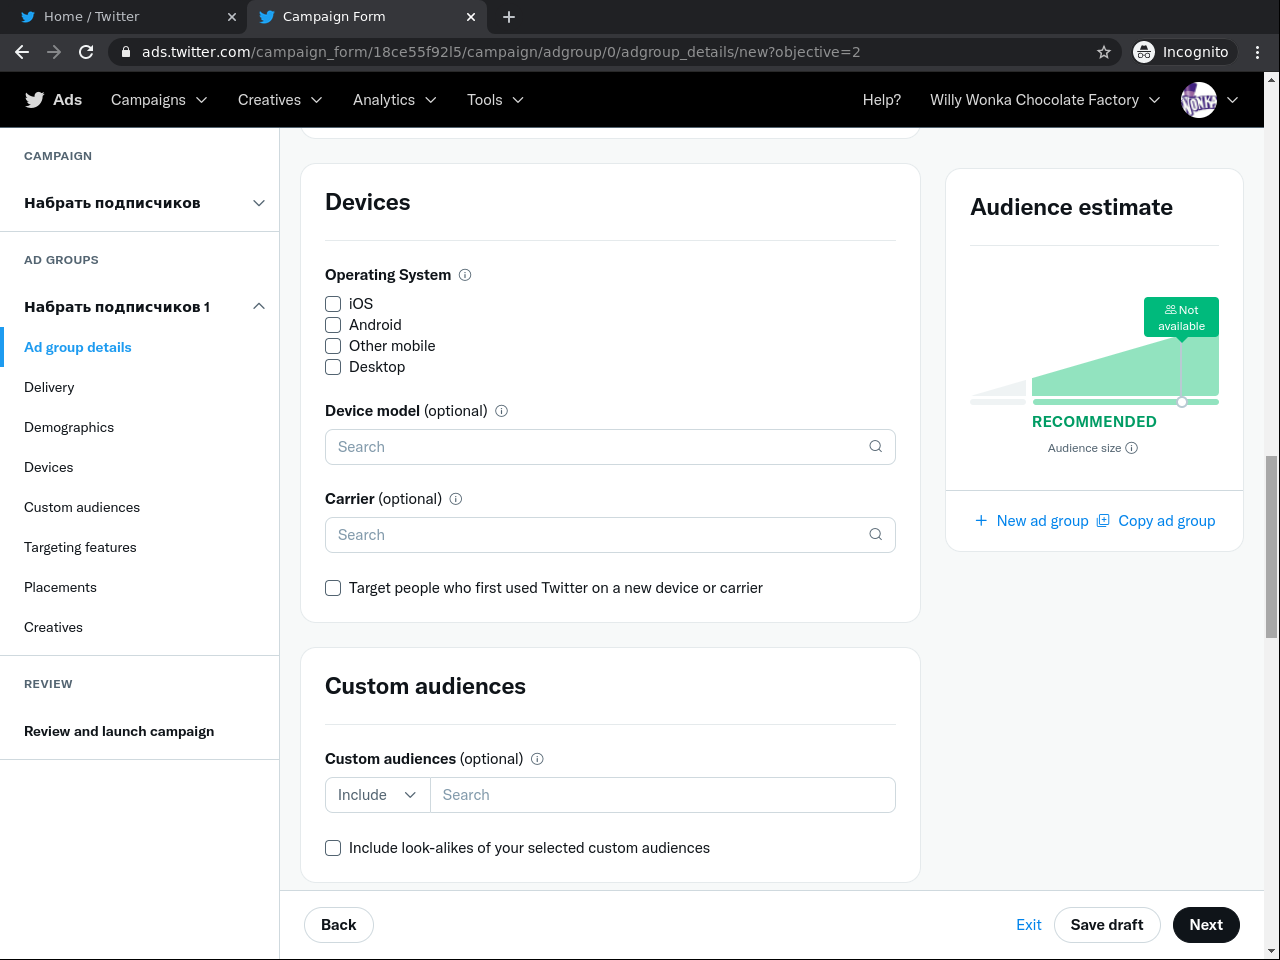
Task: Open the Willy Wonka profile avatar
Action: click(x=1198, y=100)
